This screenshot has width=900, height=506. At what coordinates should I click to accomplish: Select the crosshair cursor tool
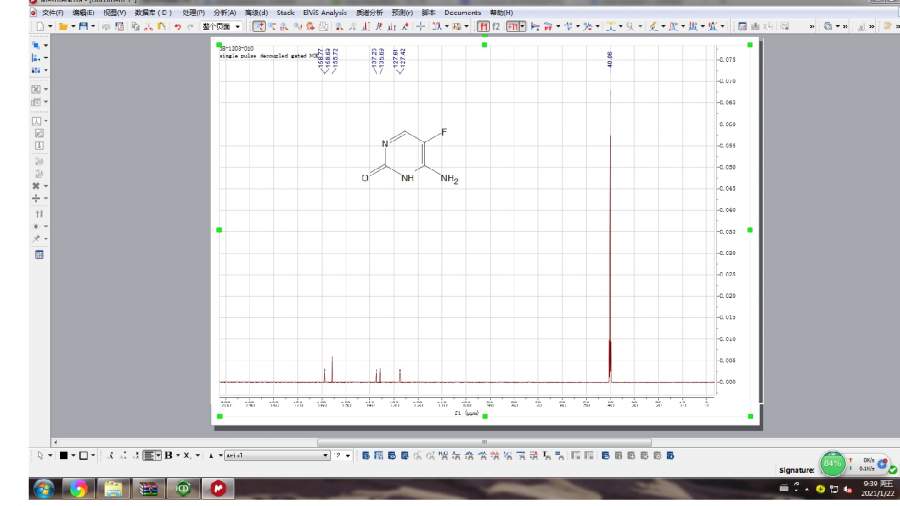(x=421, y=26)
